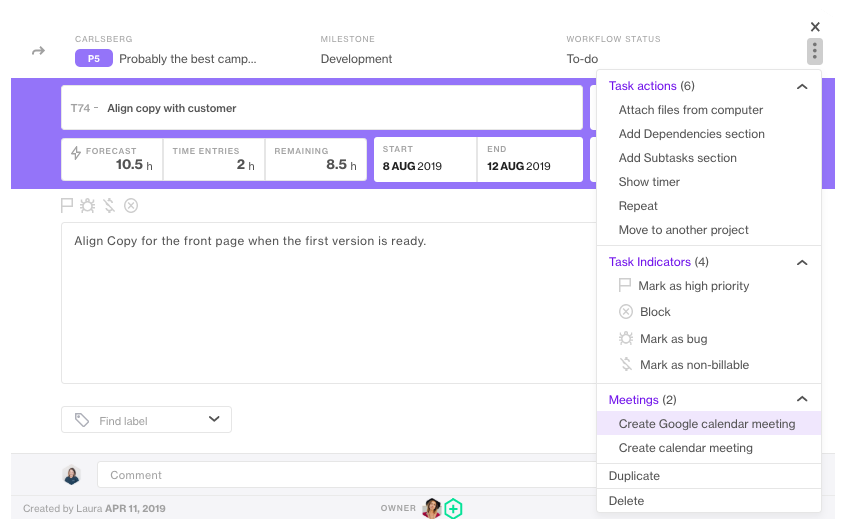Open project Probably the best camp...

click(187, 59)
